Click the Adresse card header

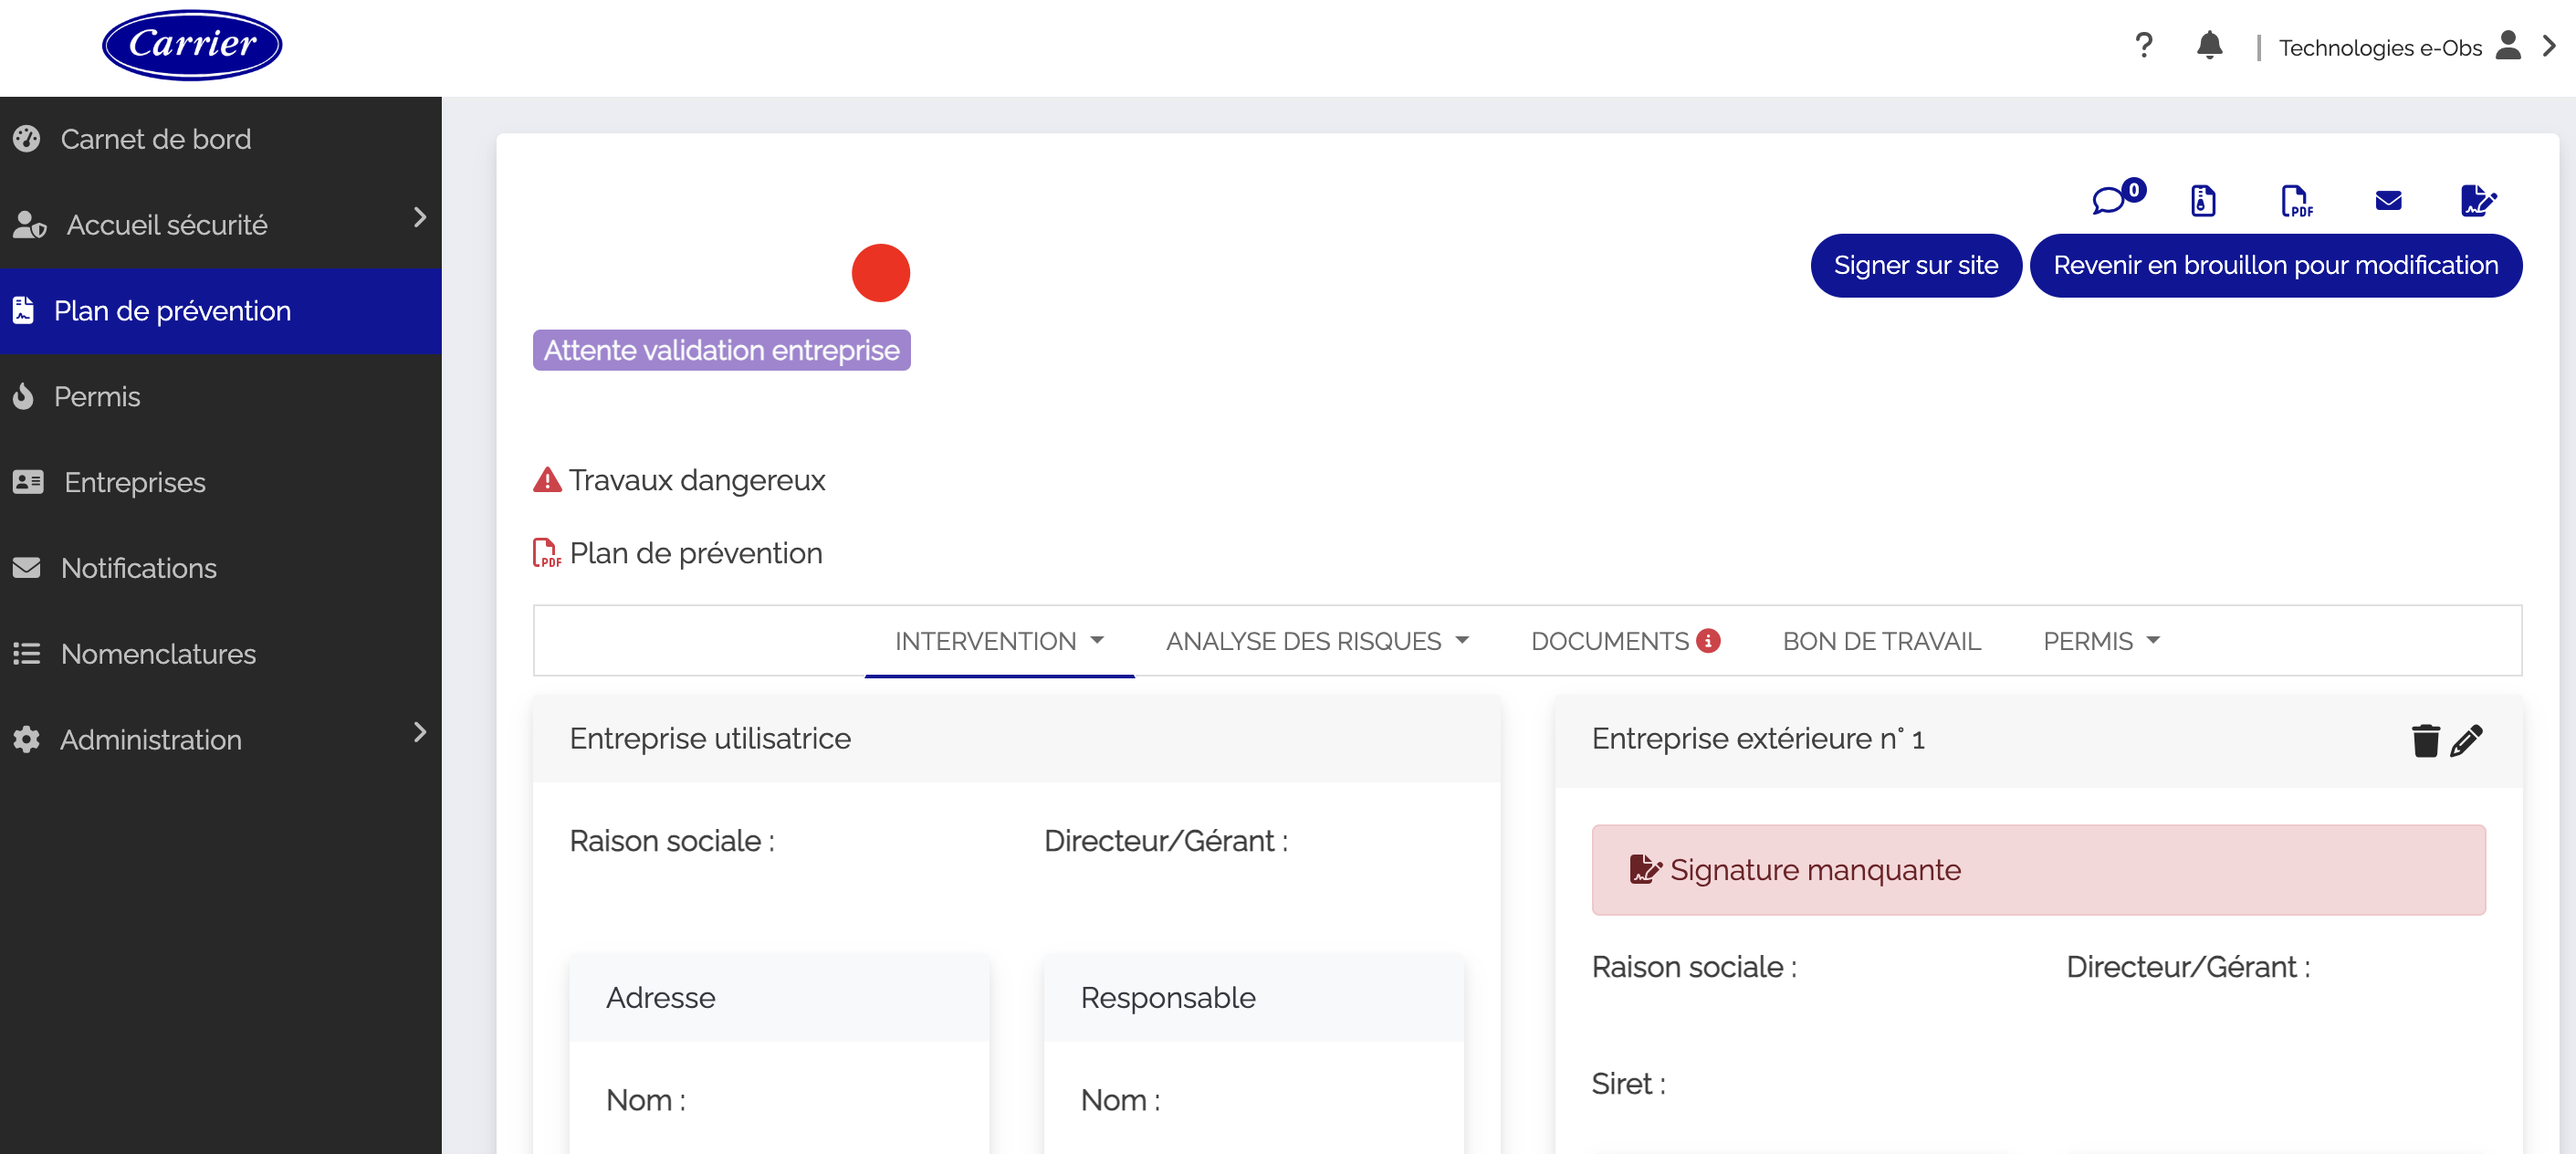pyautogui.click(x=779, y=998)
